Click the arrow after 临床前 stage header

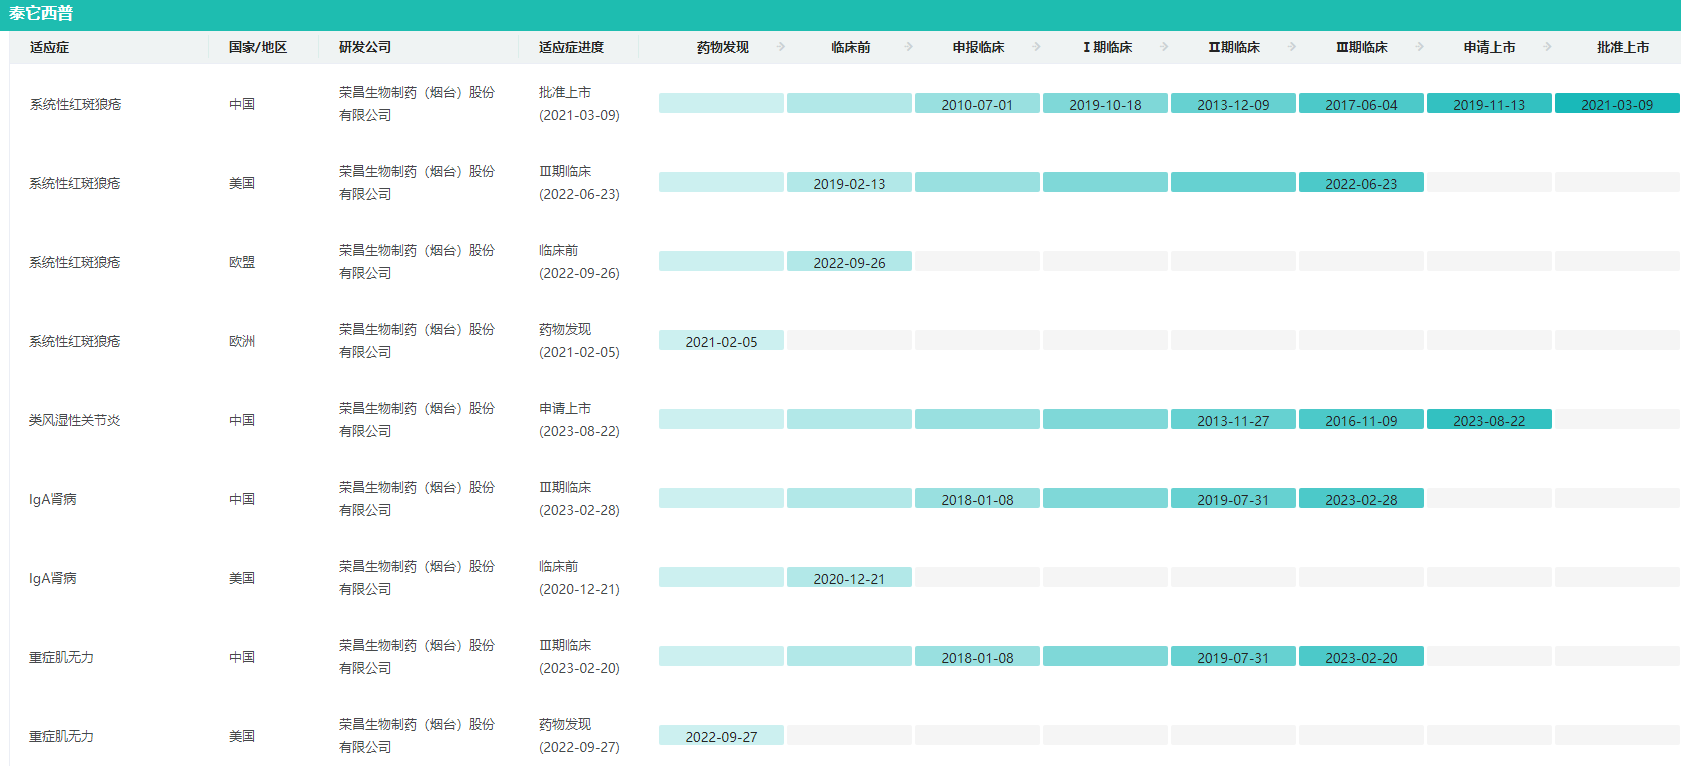[908, 47]
